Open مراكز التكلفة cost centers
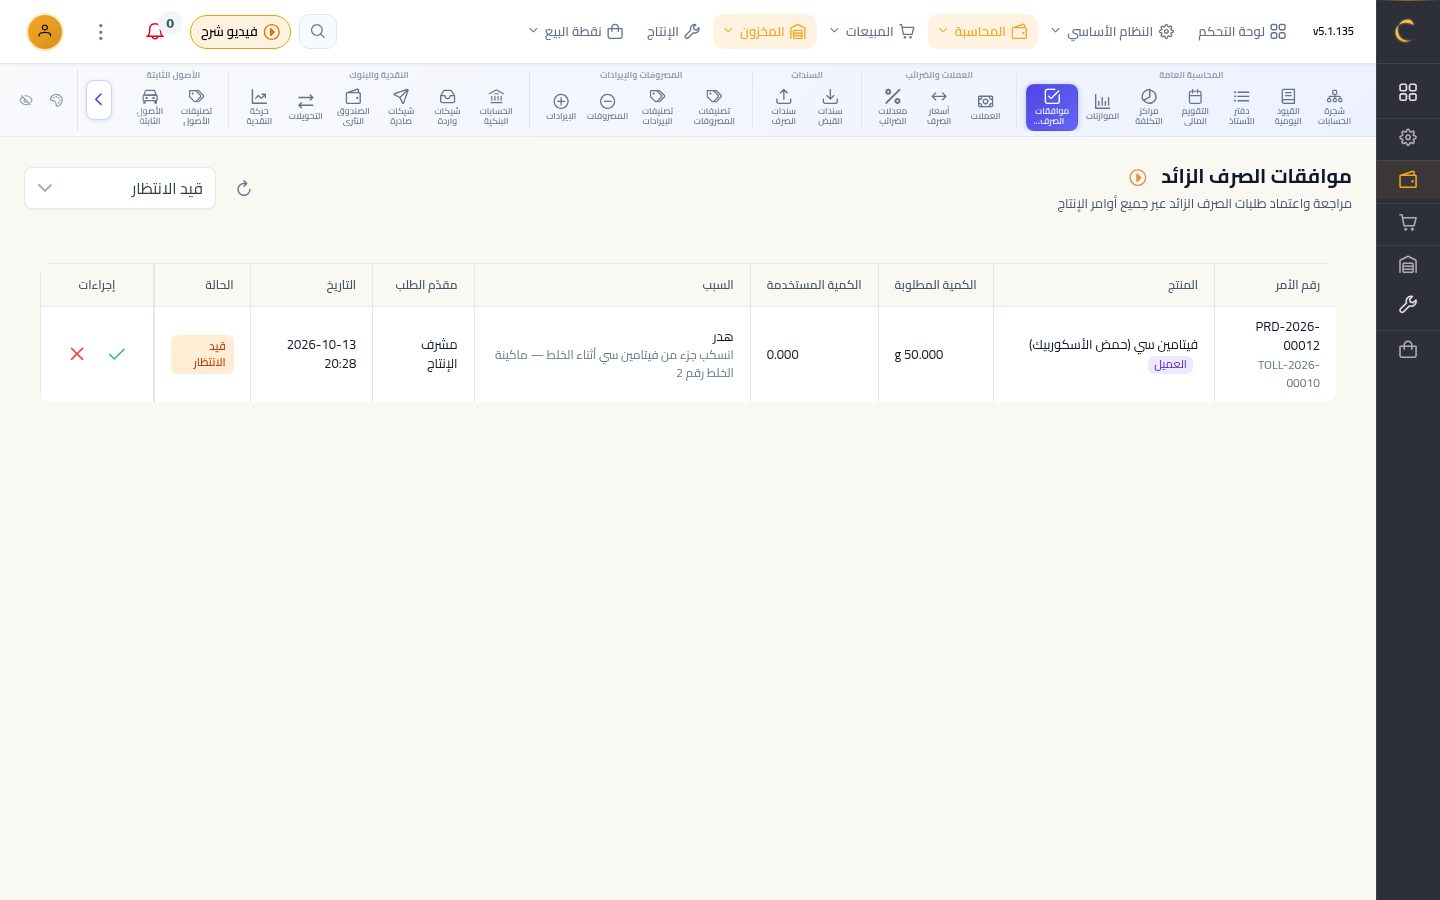 pos(1148,107)
